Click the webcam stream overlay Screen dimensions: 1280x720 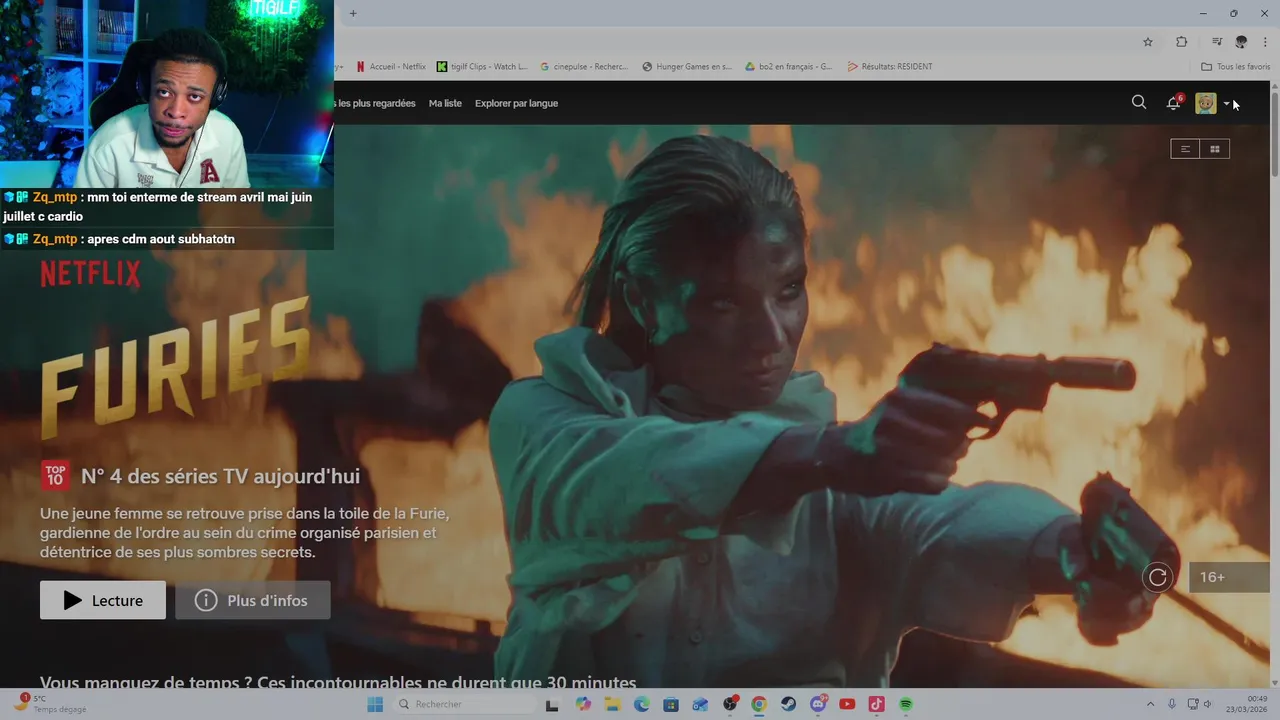167,94
